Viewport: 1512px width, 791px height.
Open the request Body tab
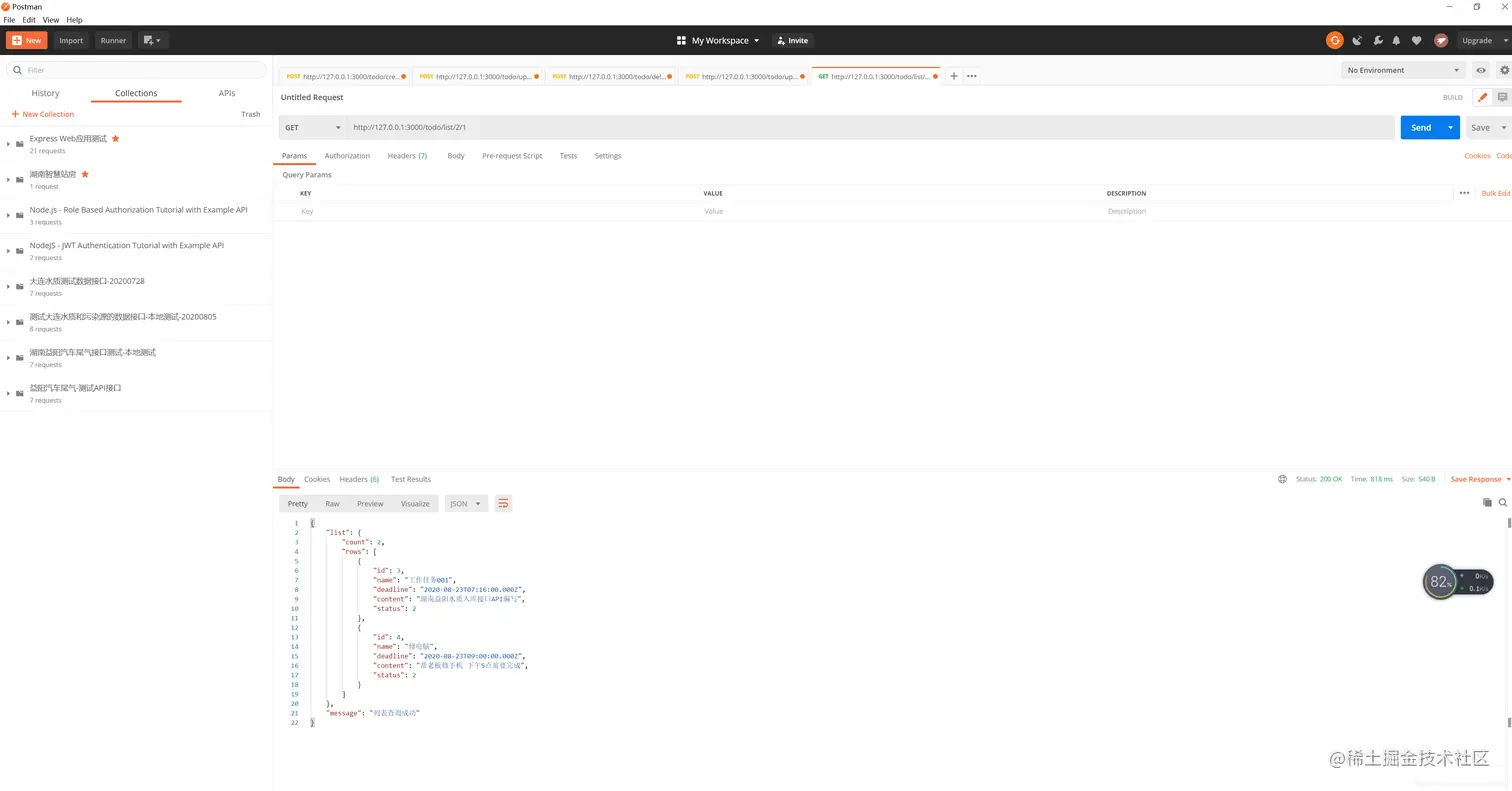(x=456, y=156)
